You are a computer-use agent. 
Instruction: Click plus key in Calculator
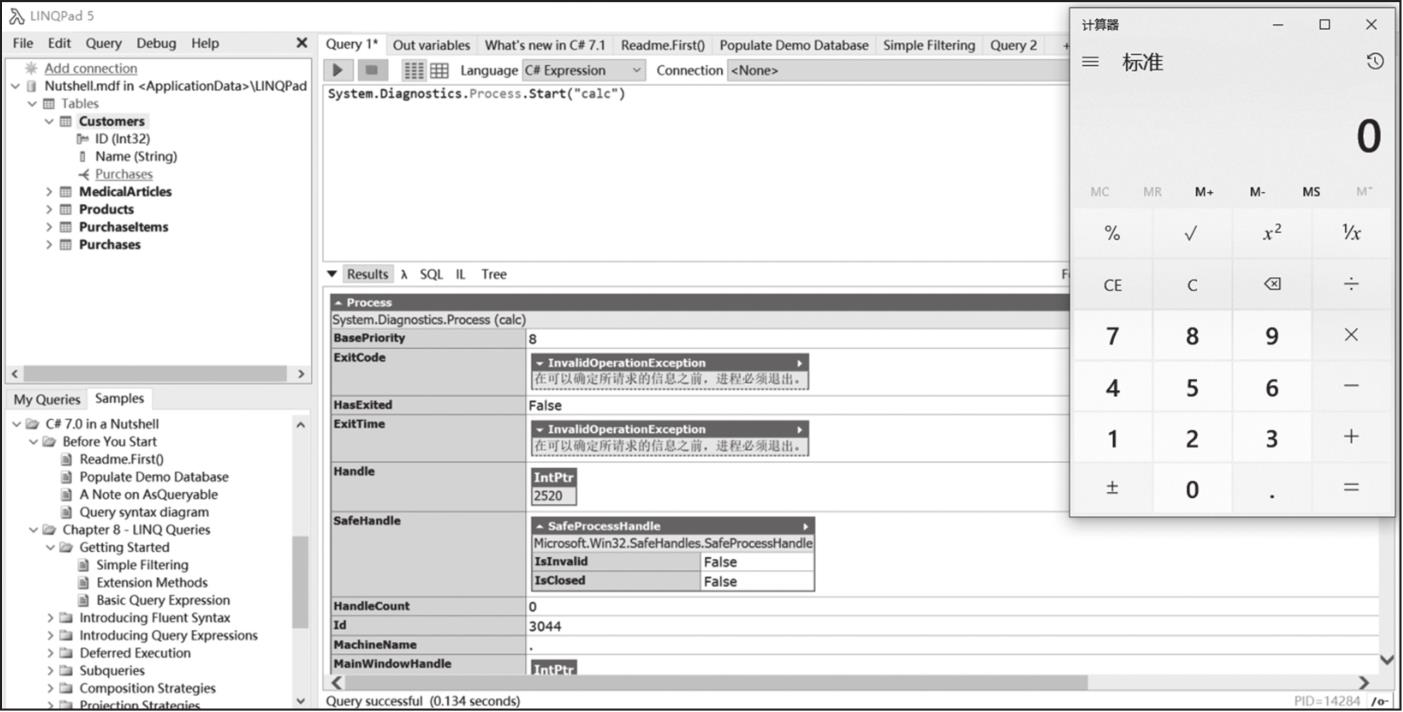pyautogui.click(x=1351, y=437)
